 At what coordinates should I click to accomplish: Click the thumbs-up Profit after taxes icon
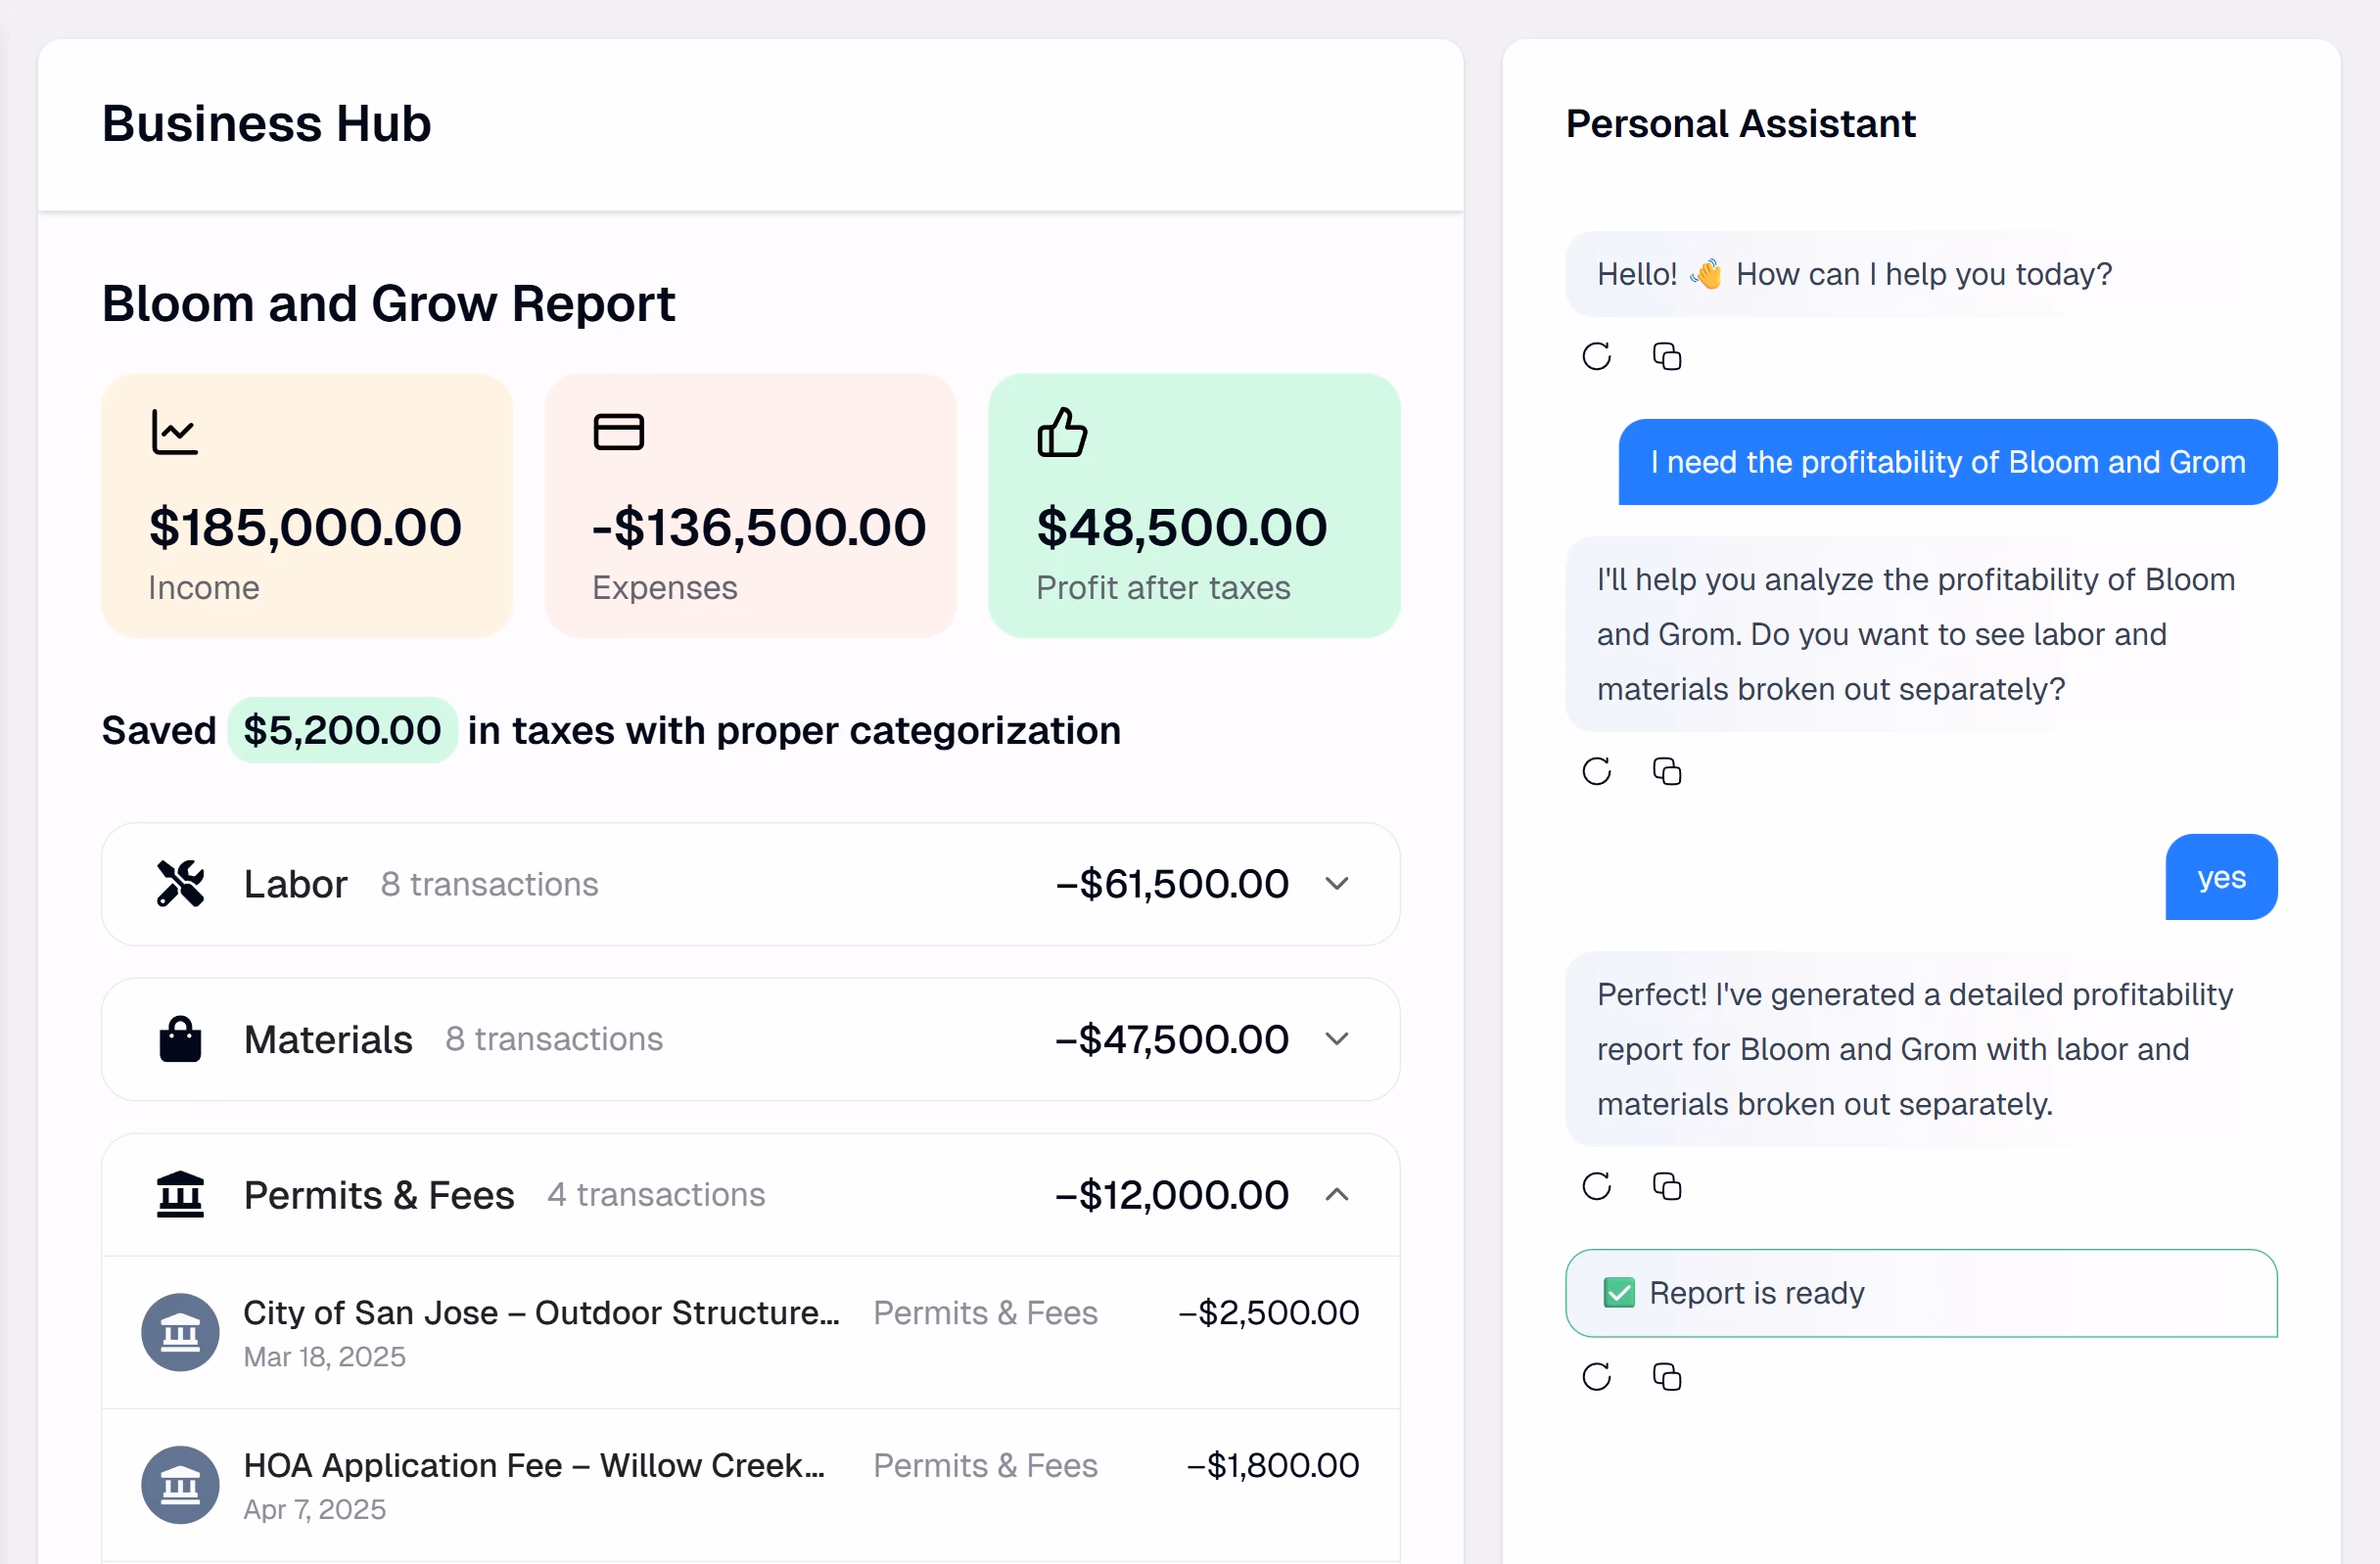(x=1061, y=432)
